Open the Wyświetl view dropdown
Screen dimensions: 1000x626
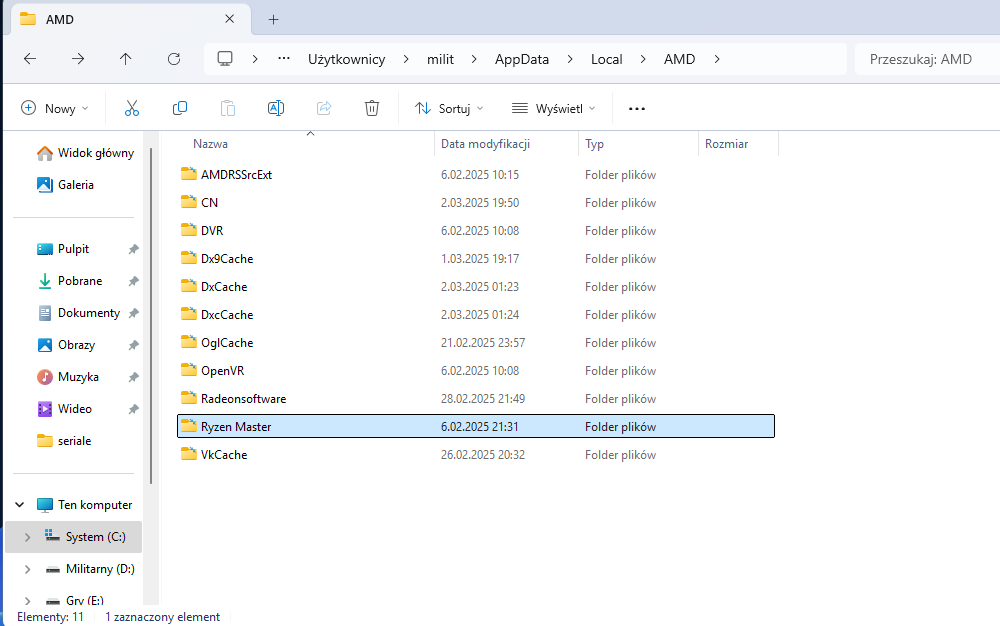tap(553, 108)
